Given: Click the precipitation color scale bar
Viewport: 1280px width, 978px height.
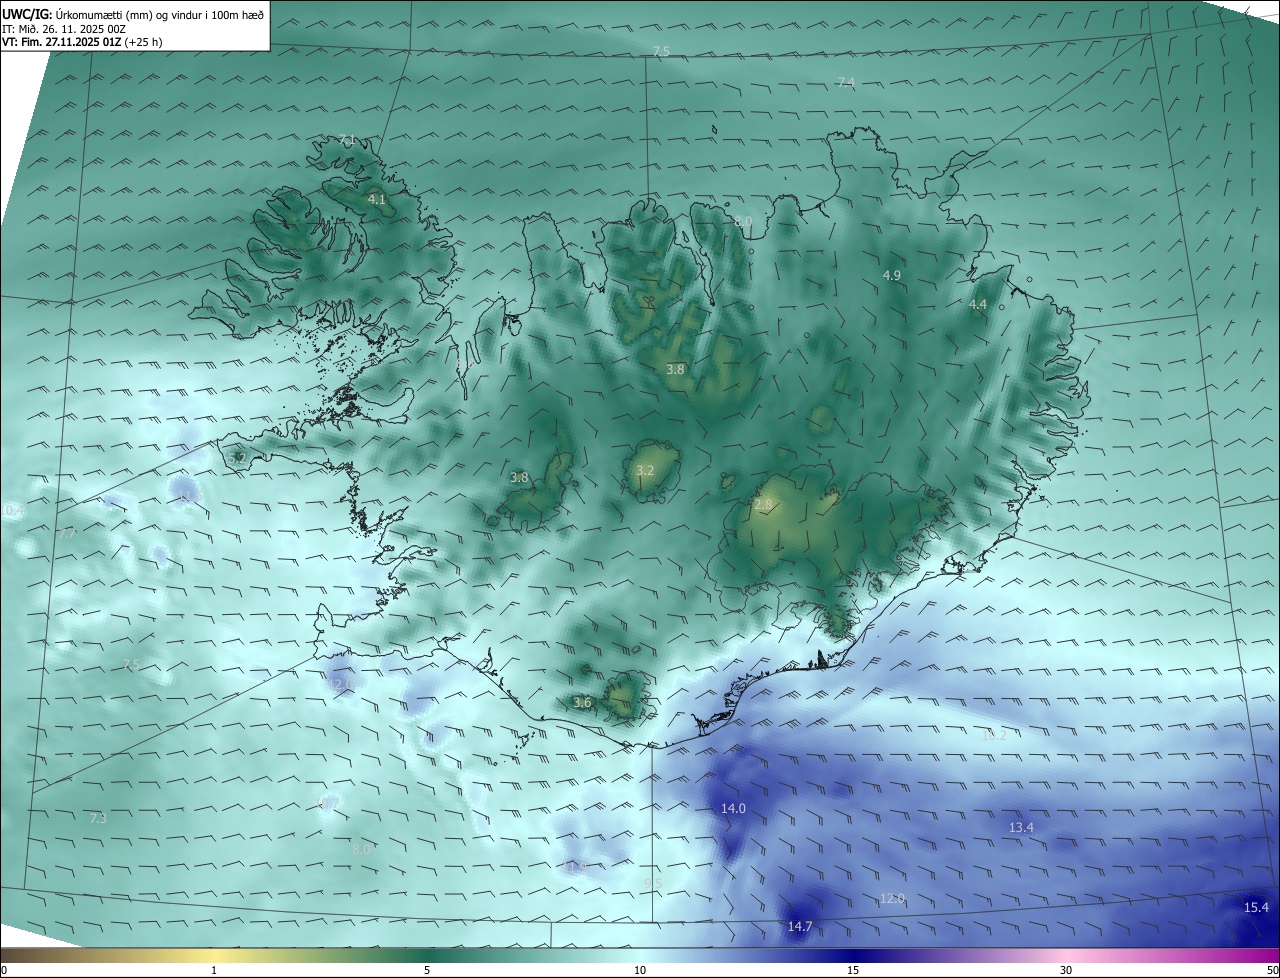Looking at the screenshot, I should (640, 955).
